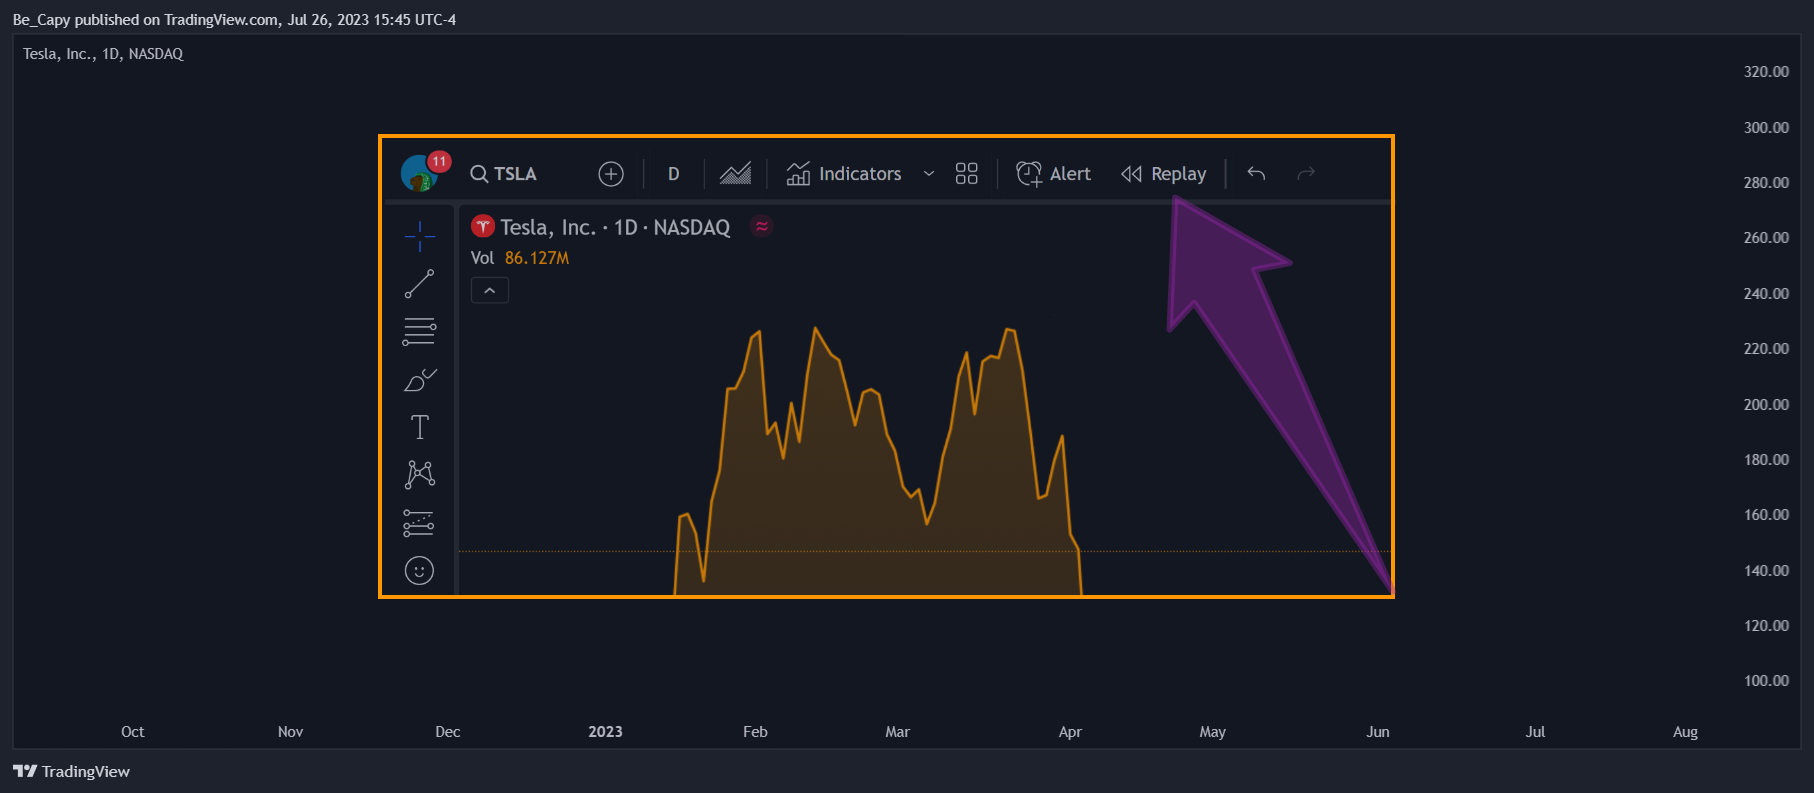Open the TSLA symbol search
The height and width of the screenshot is (793, 1814).
pos(504,174)
